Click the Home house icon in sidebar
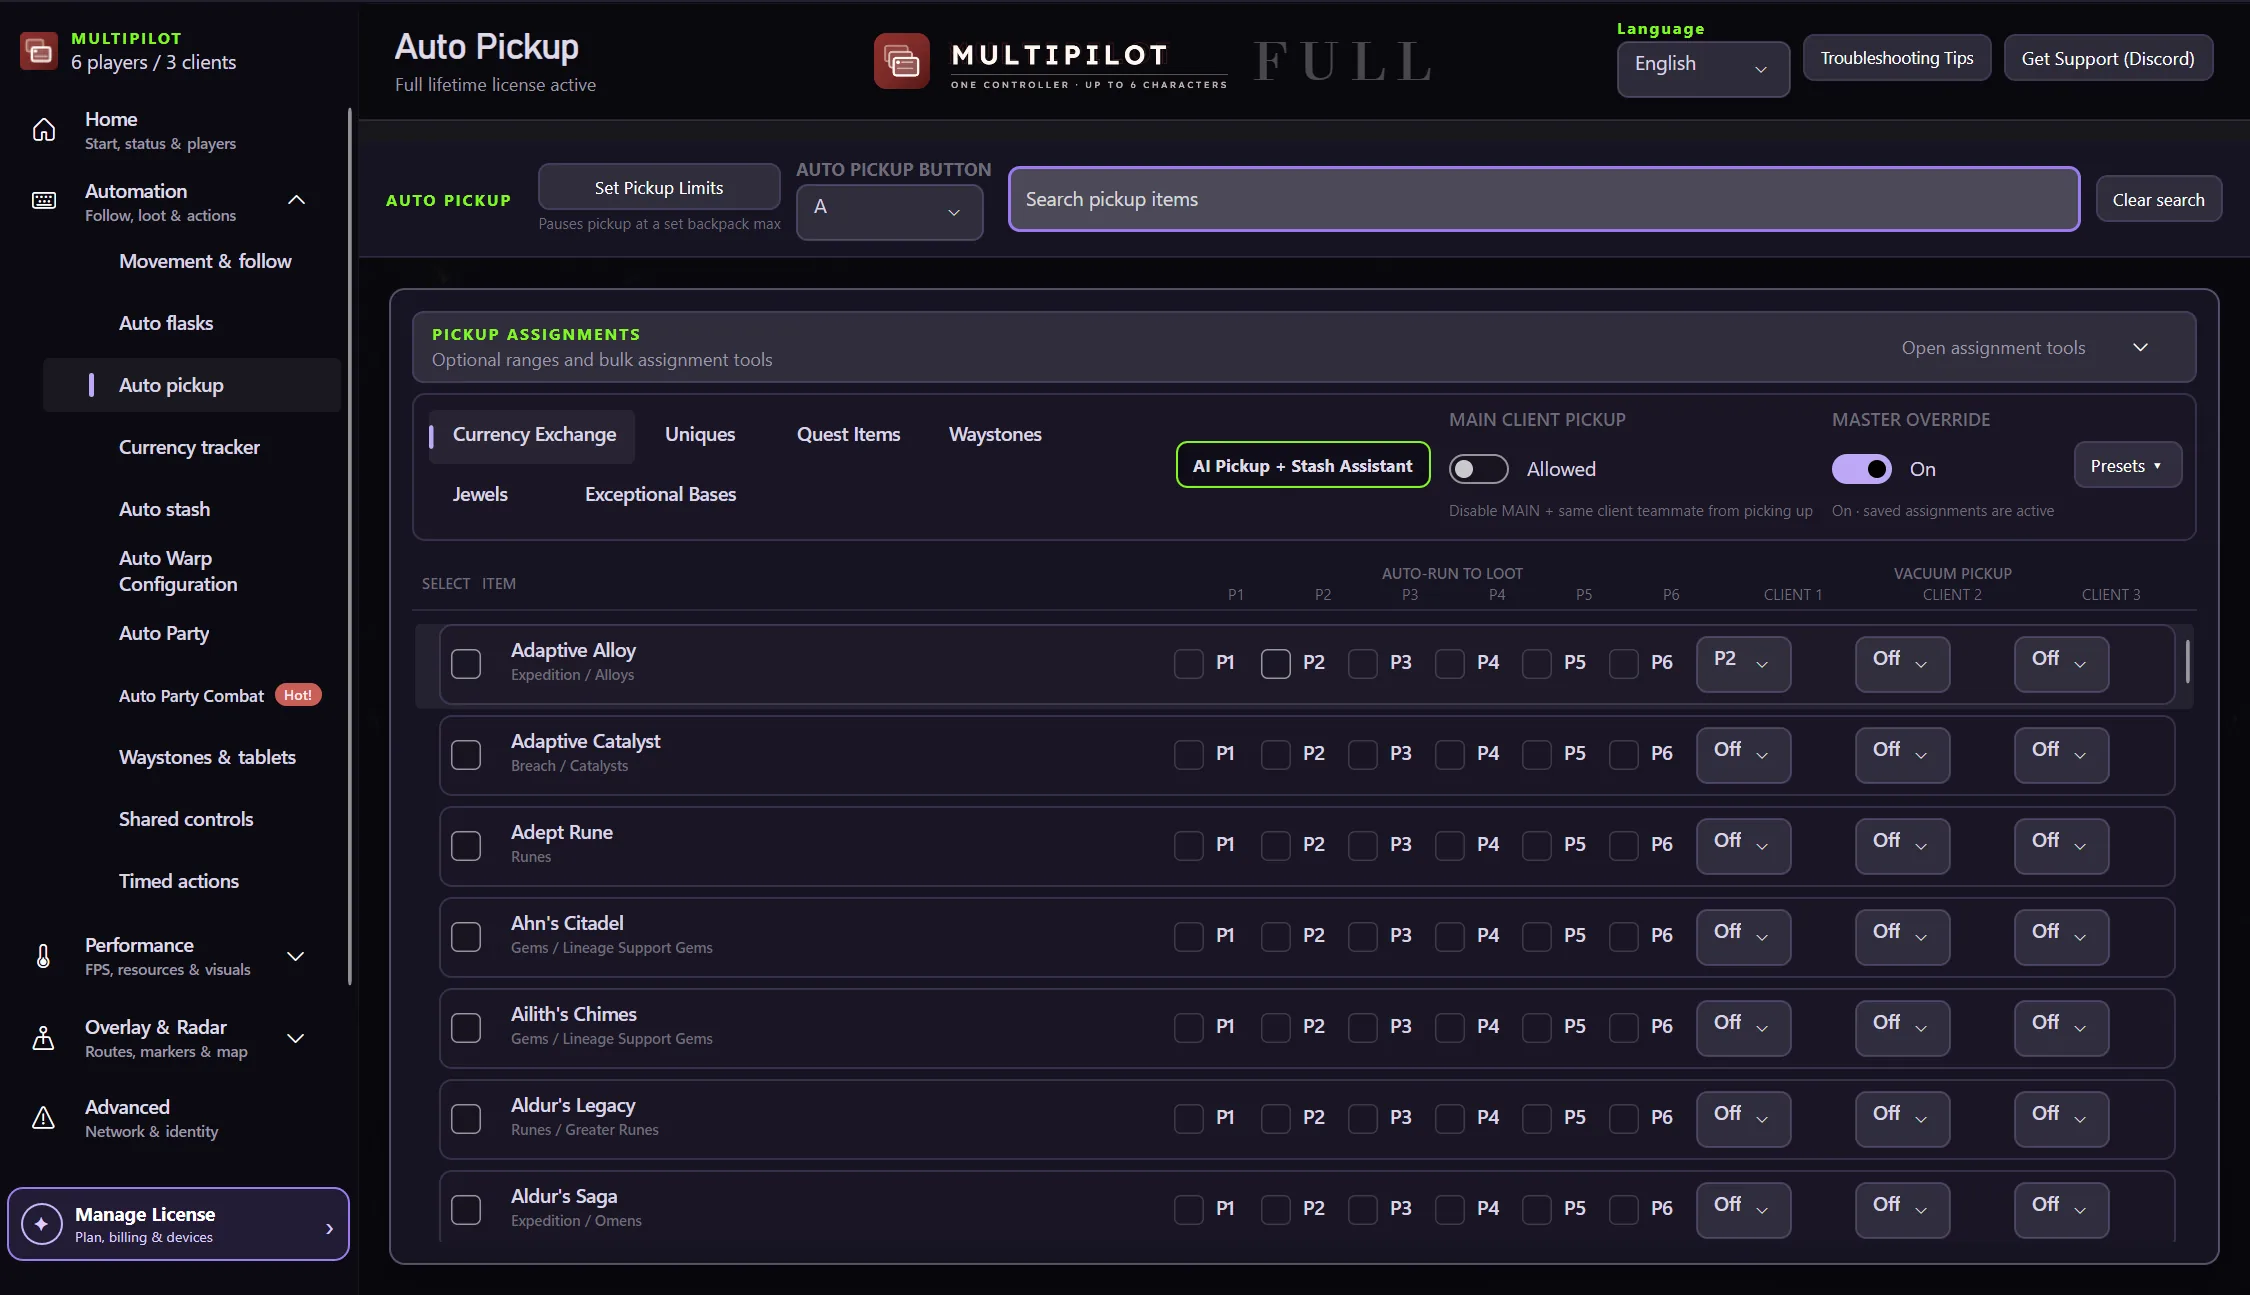The image size is (2250, 1295). coord(44,130)
